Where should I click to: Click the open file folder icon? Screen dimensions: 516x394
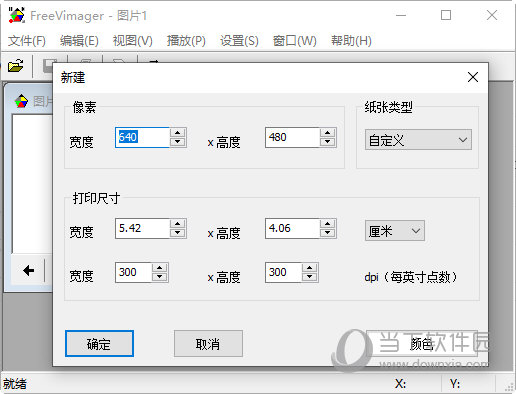click(16, 65)
